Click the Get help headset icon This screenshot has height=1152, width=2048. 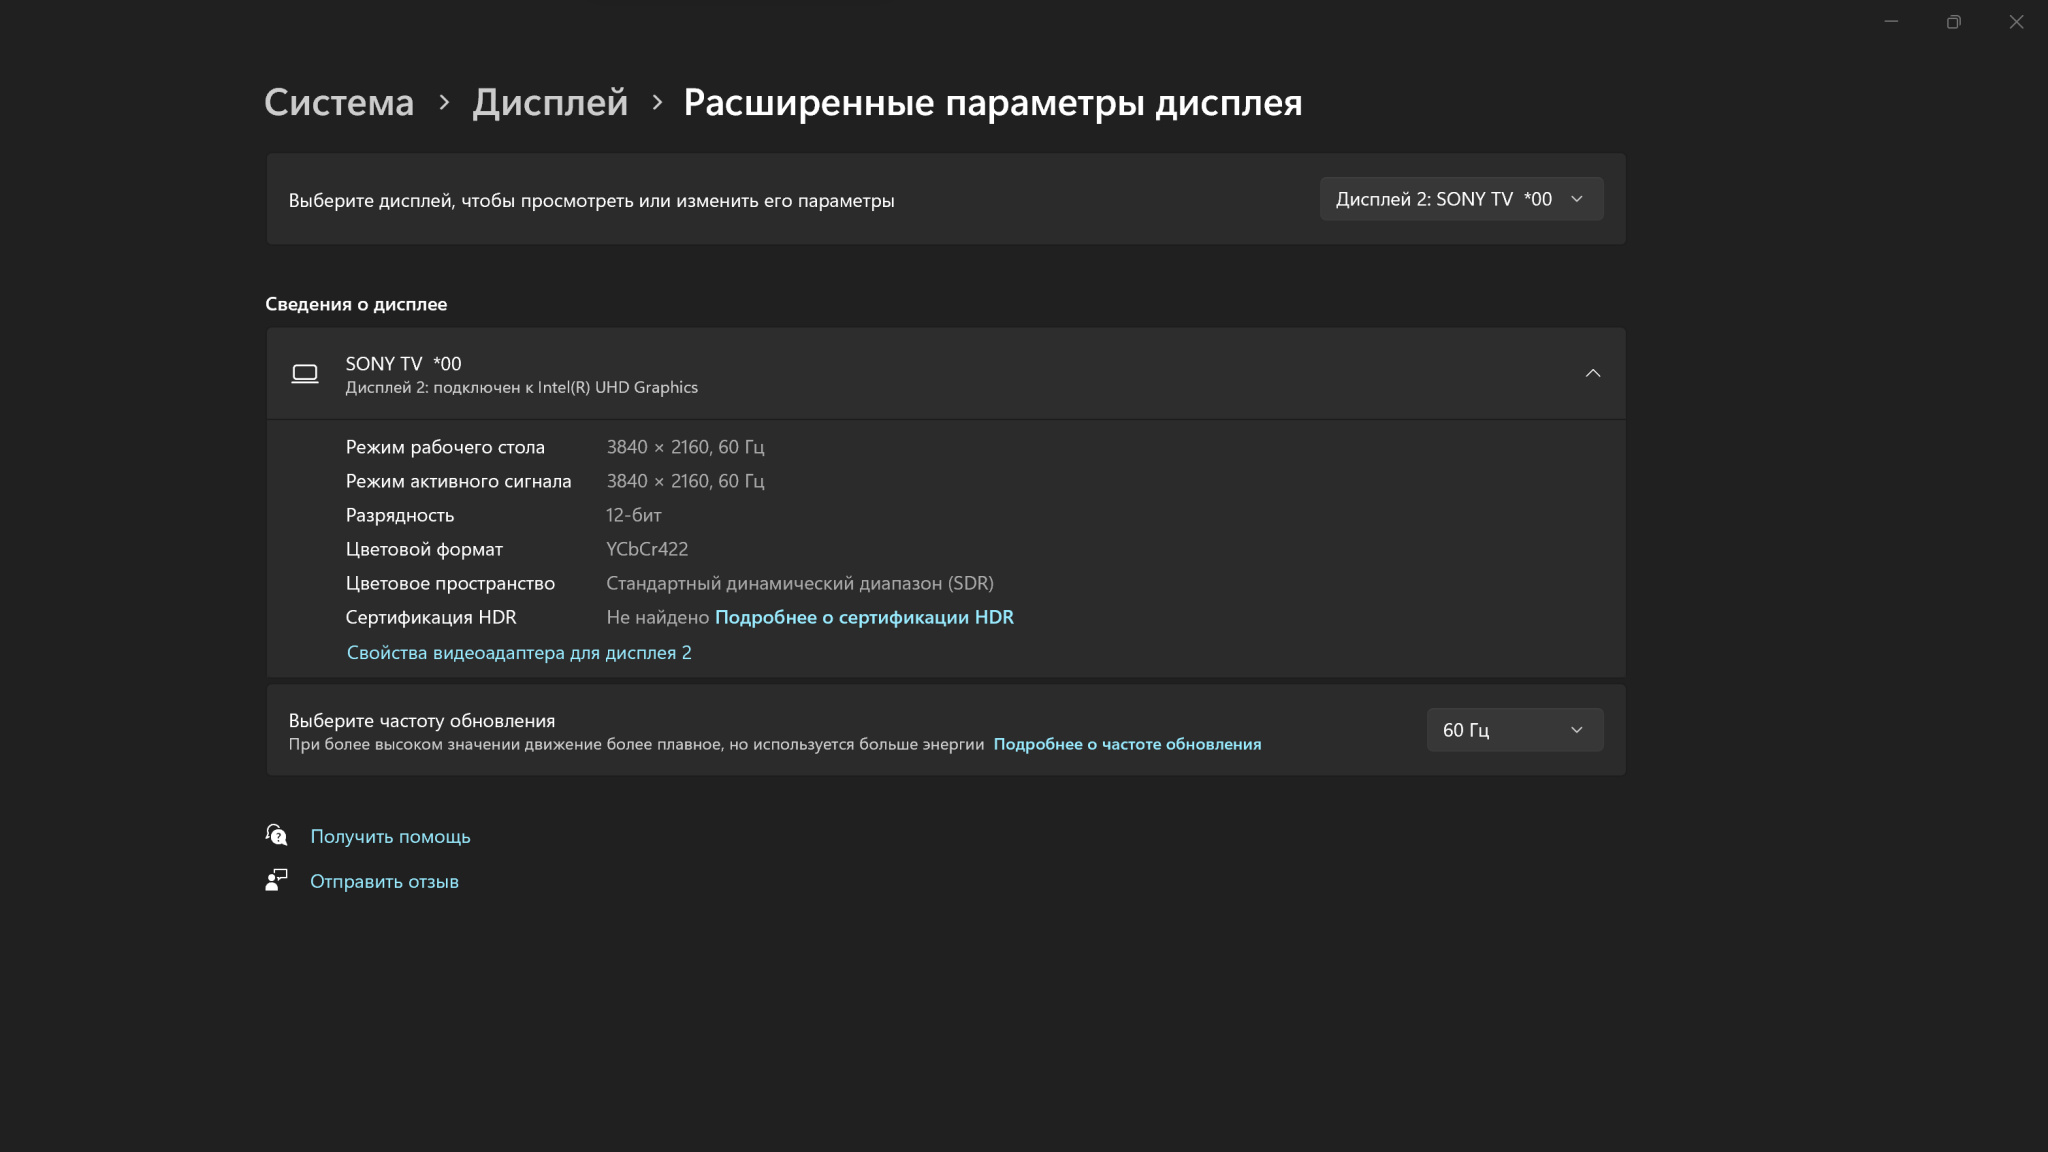(276, 835)
